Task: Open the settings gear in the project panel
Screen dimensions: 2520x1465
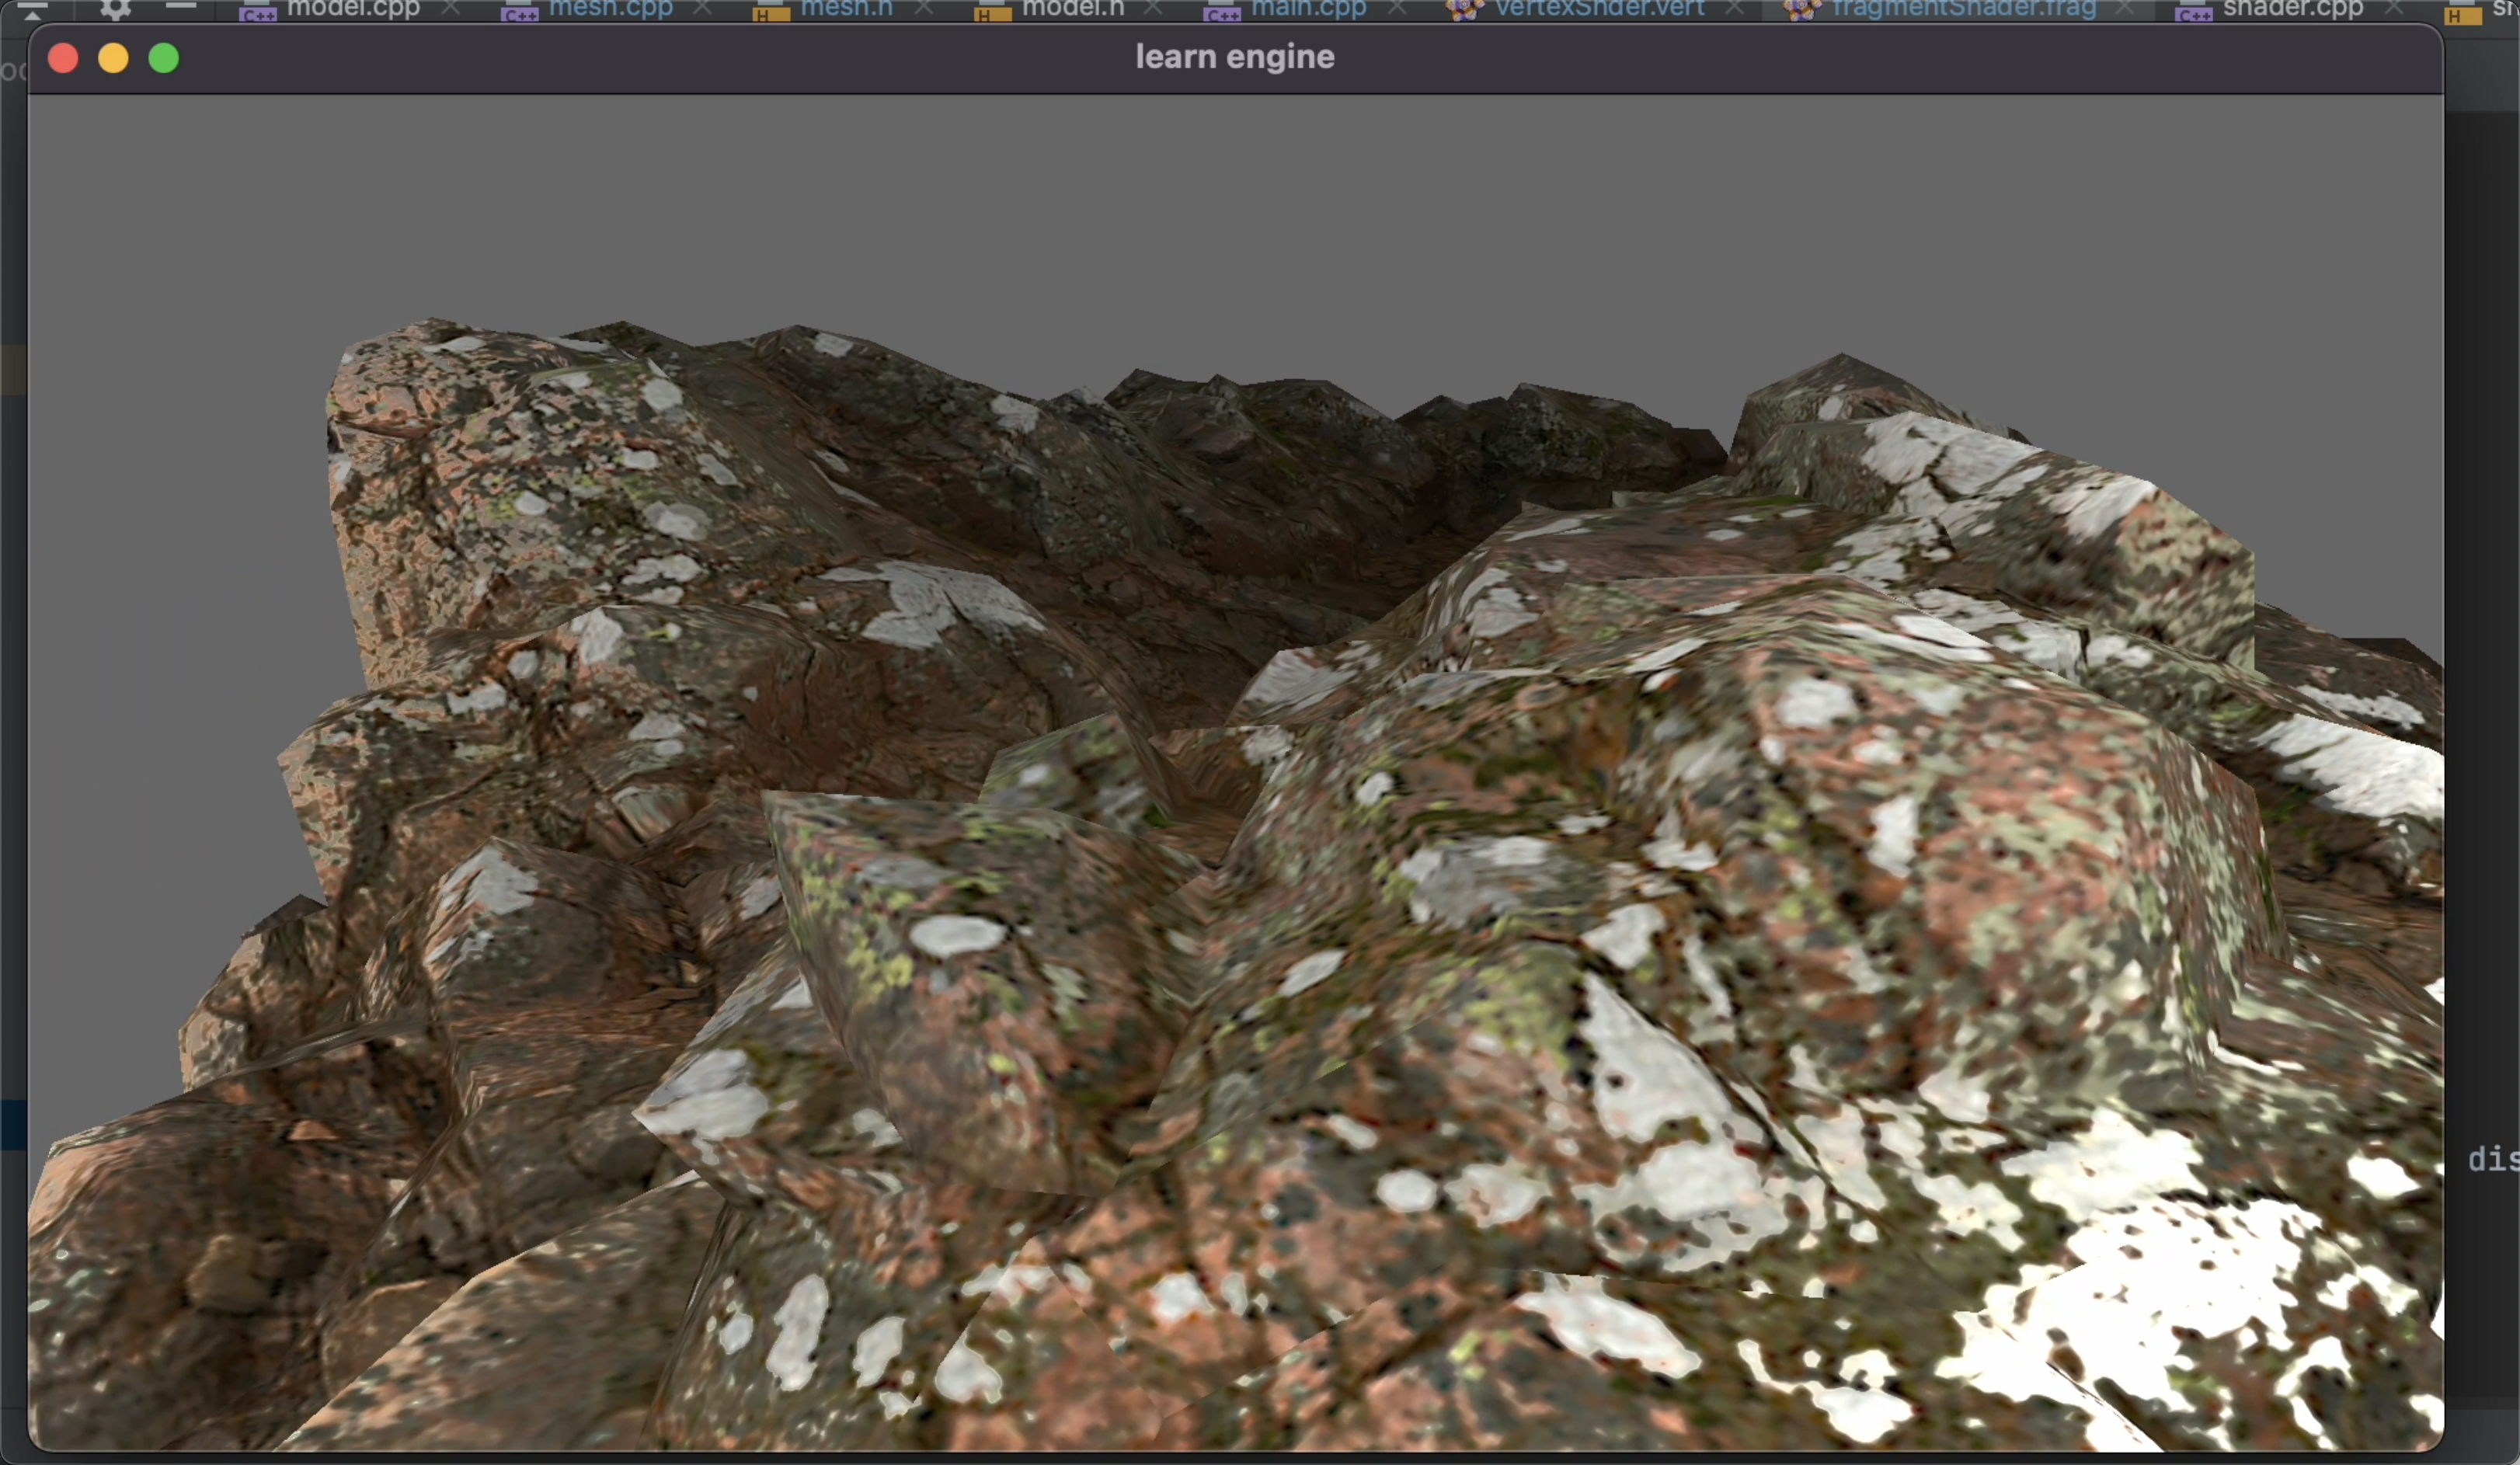Action: click(x=115, y=10)
